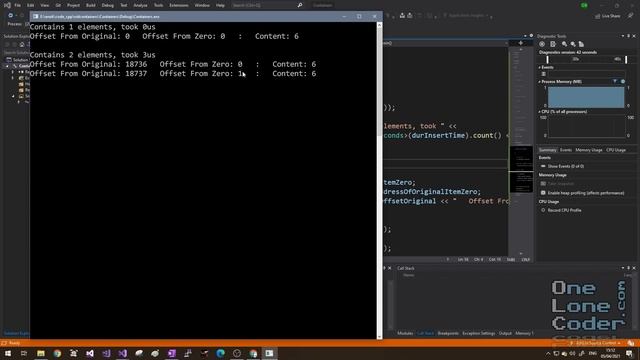Click the Diagnostic Tools export report icon
This screenshot has width=640, height=360.
553,44
